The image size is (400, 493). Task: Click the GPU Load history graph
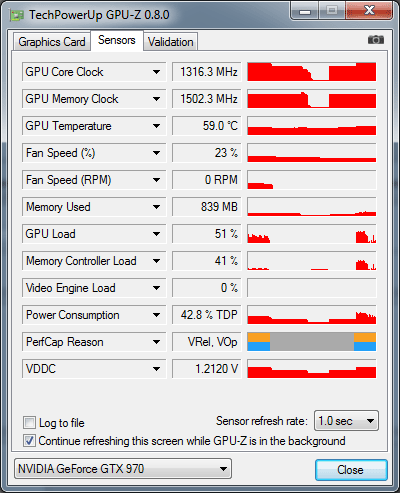(x=312, y=233)
